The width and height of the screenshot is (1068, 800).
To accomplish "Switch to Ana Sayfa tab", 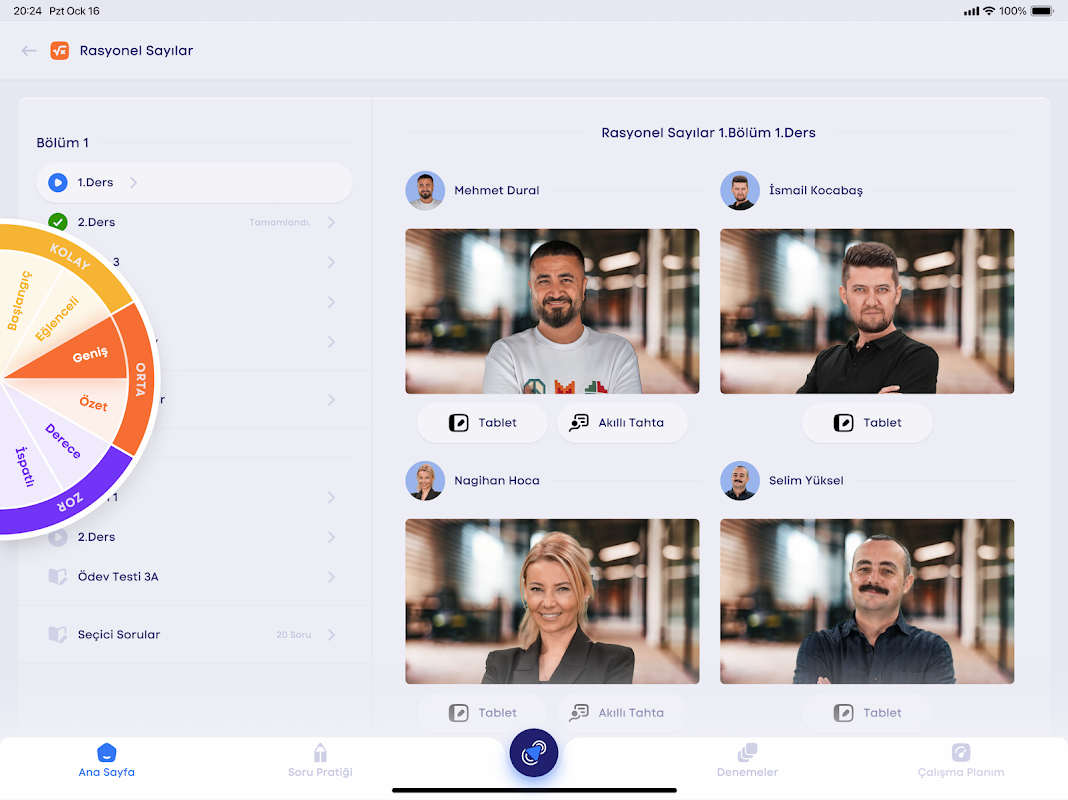I will (x=107, y=761).
